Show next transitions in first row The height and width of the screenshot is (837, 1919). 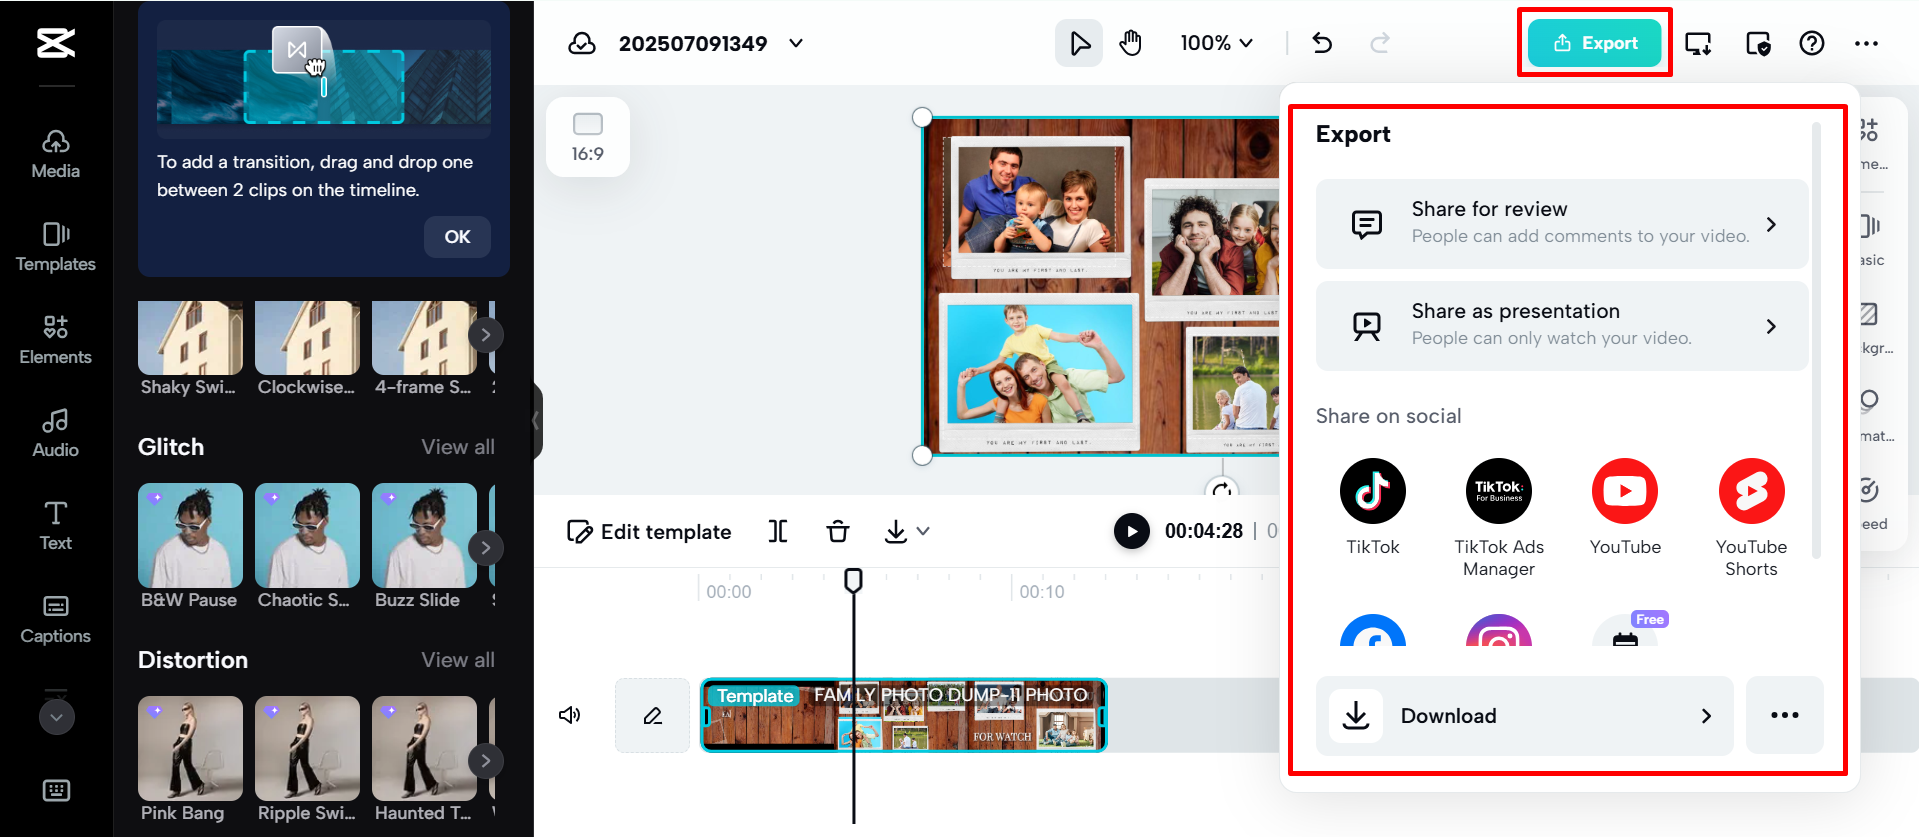[485, 335]
